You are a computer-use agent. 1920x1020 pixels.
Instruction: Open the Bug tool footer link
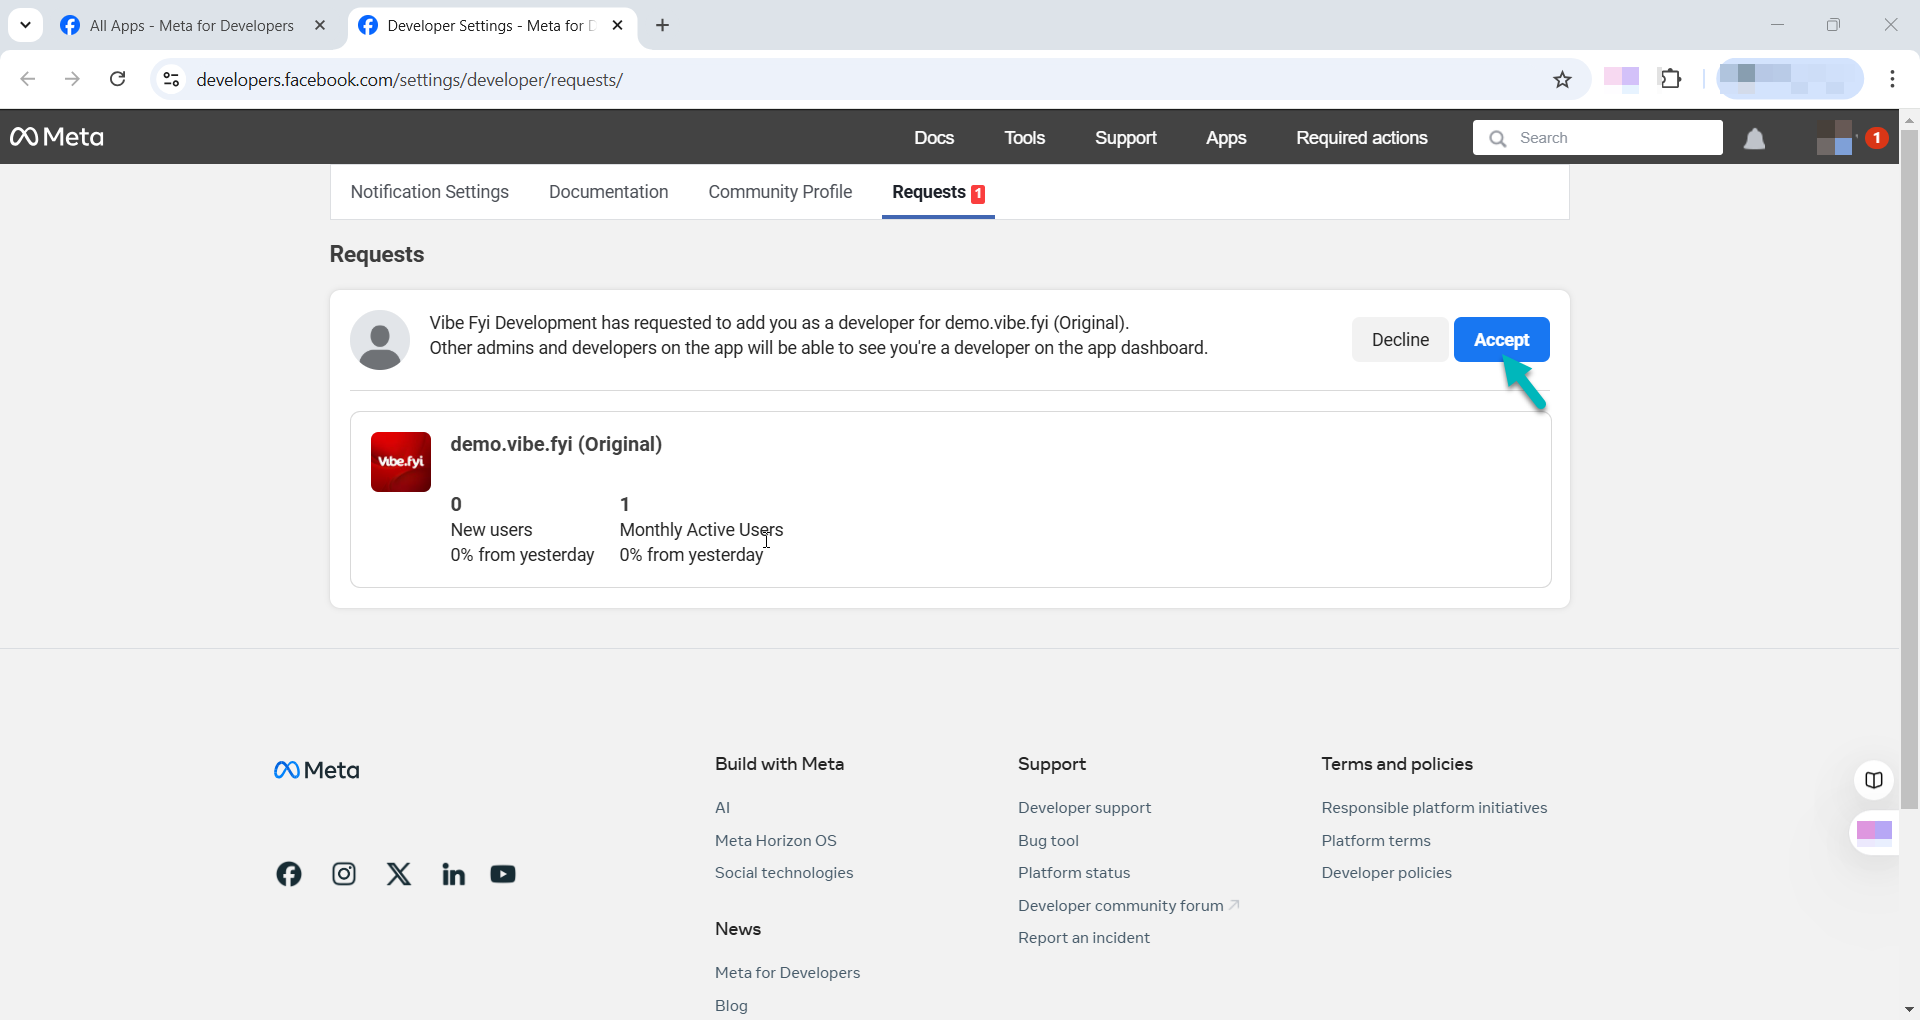pos(1048,841)
